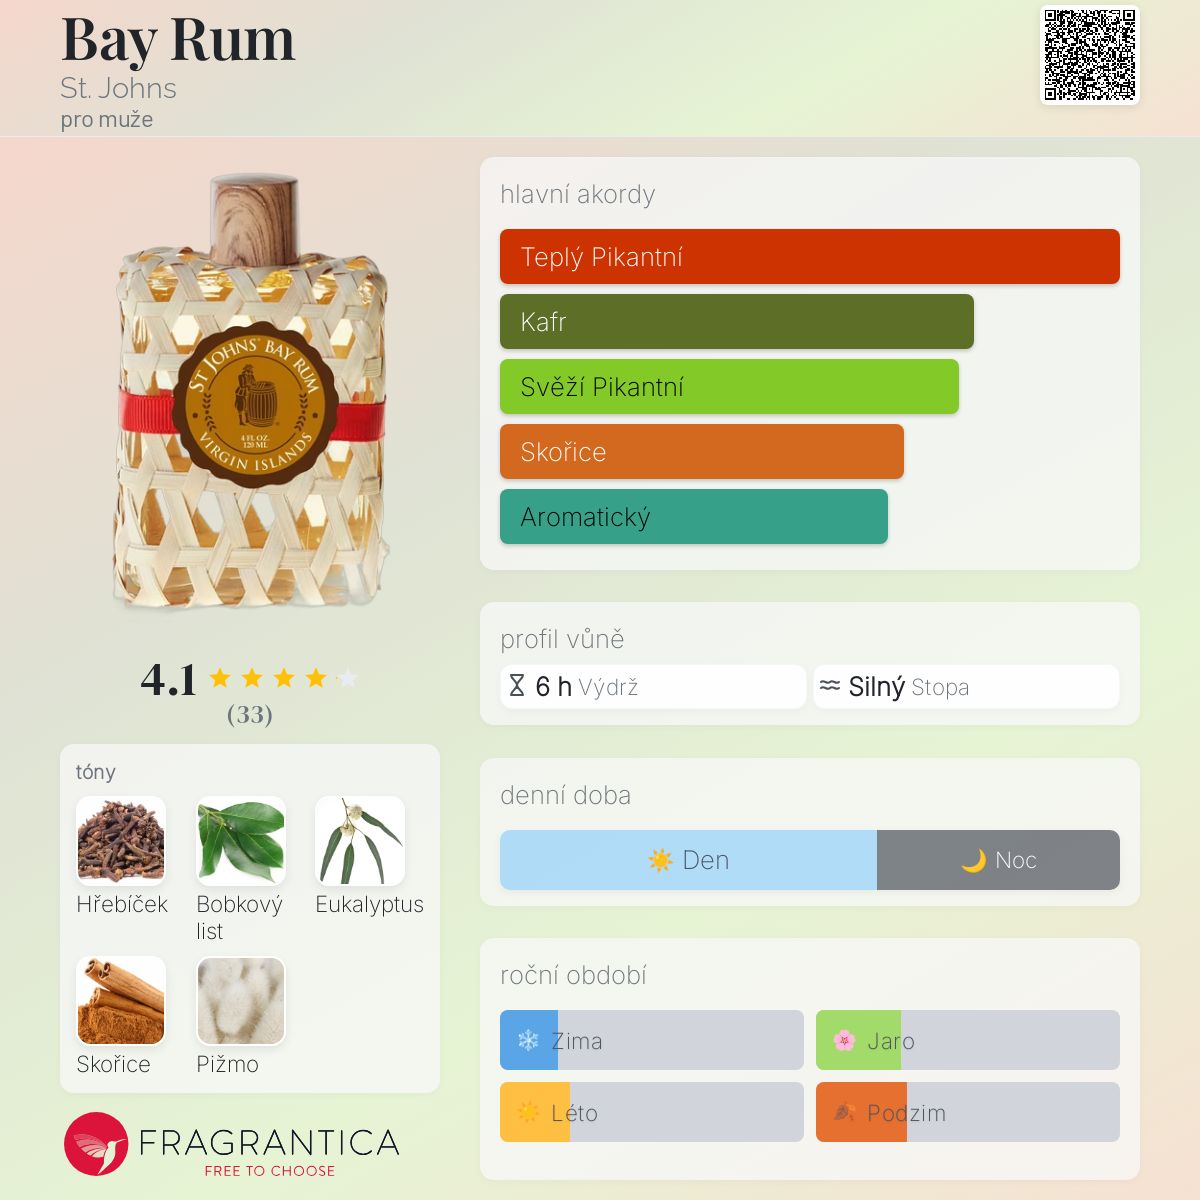
Task: Click the Léto sun icon
Action: (x=528, y=1112)
